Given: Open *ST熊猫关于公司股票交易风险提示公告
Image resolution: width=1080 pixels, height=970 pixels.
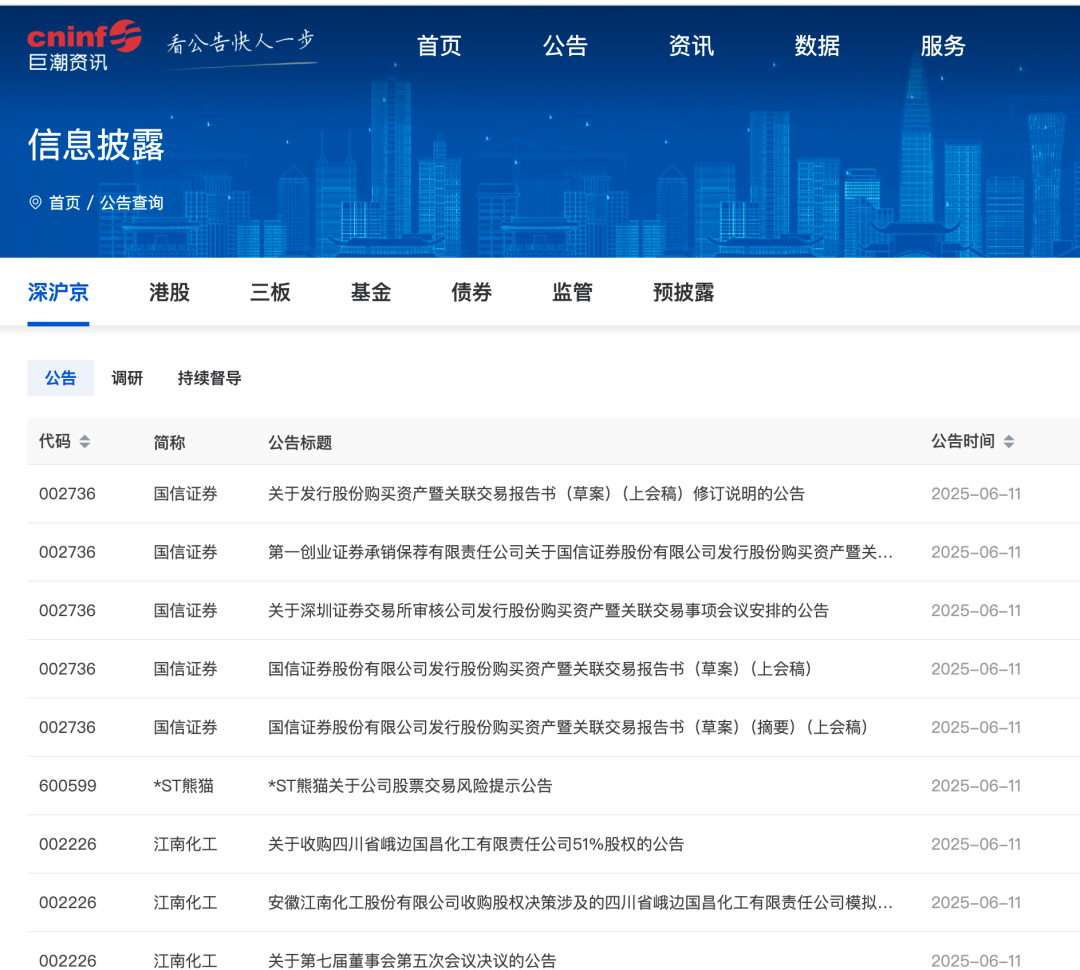Looking at the screenshot, I should click(410, 785).
